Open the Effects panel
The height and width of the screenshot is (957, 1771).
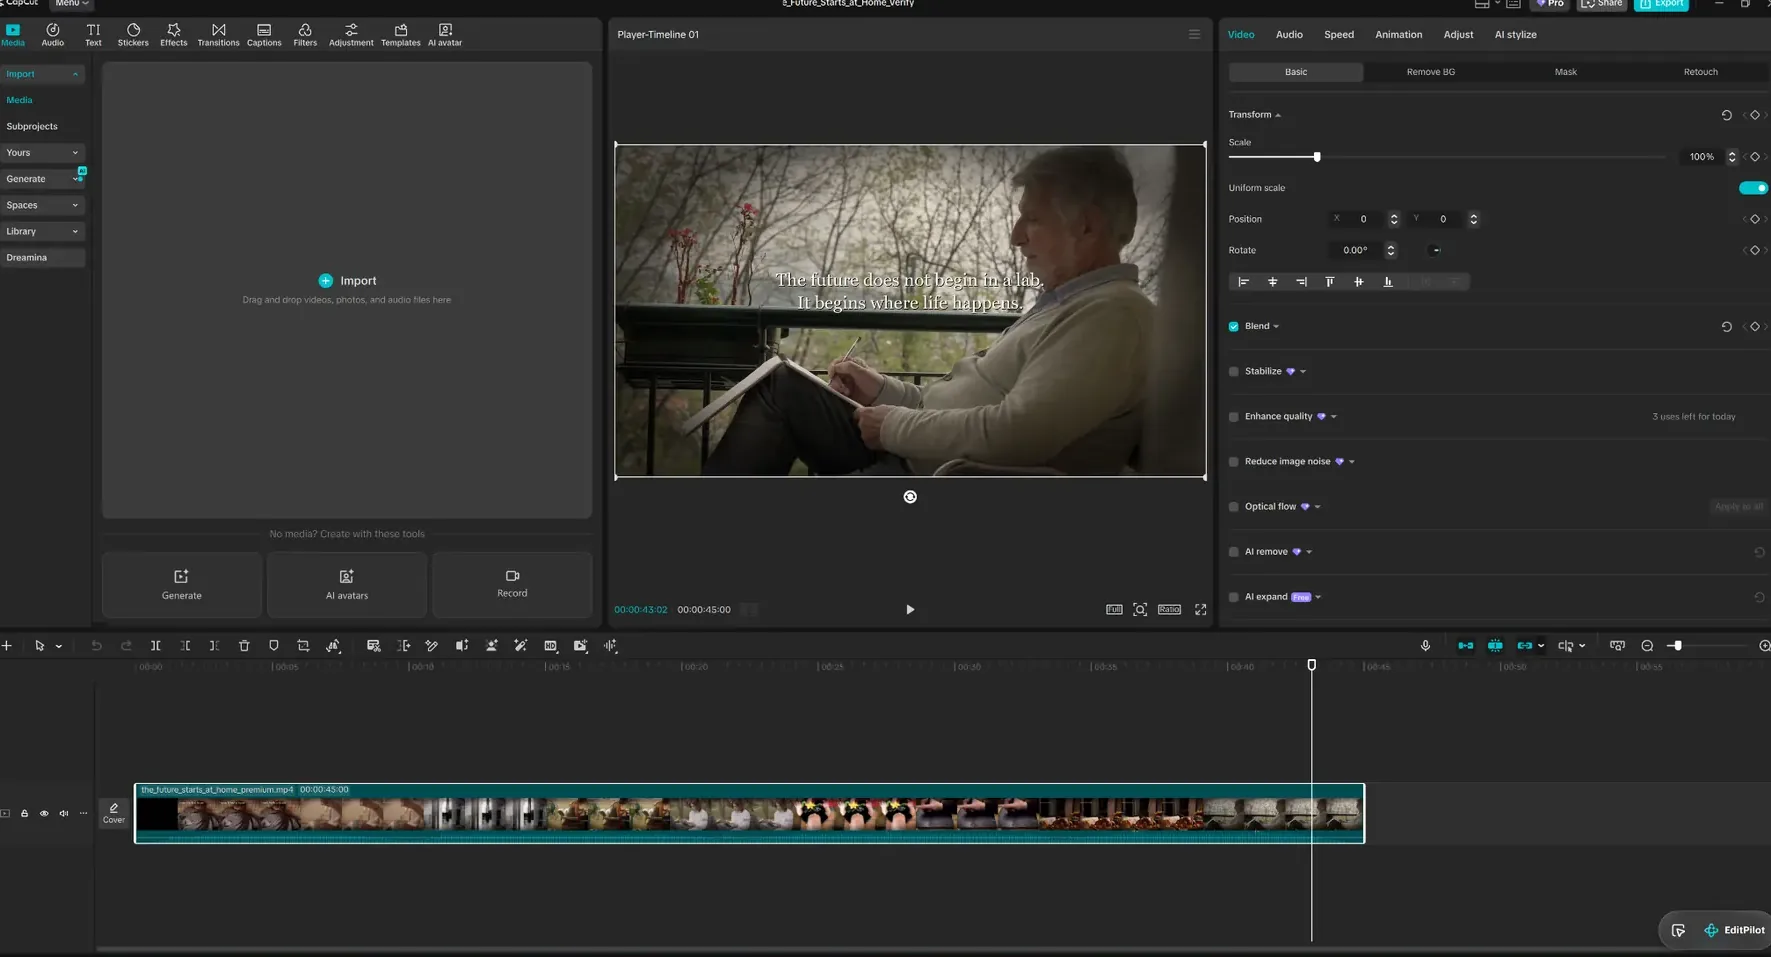click(x=173, y=34)
